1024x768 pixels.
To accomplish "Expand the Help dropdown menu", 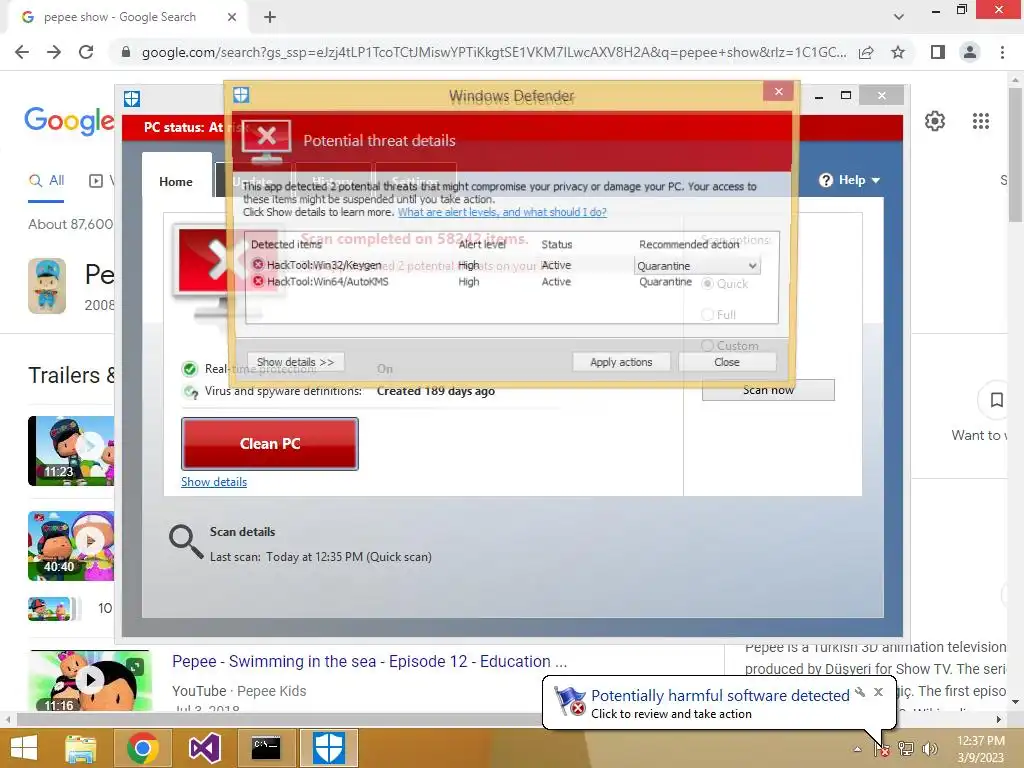I will tap(849, 180).
